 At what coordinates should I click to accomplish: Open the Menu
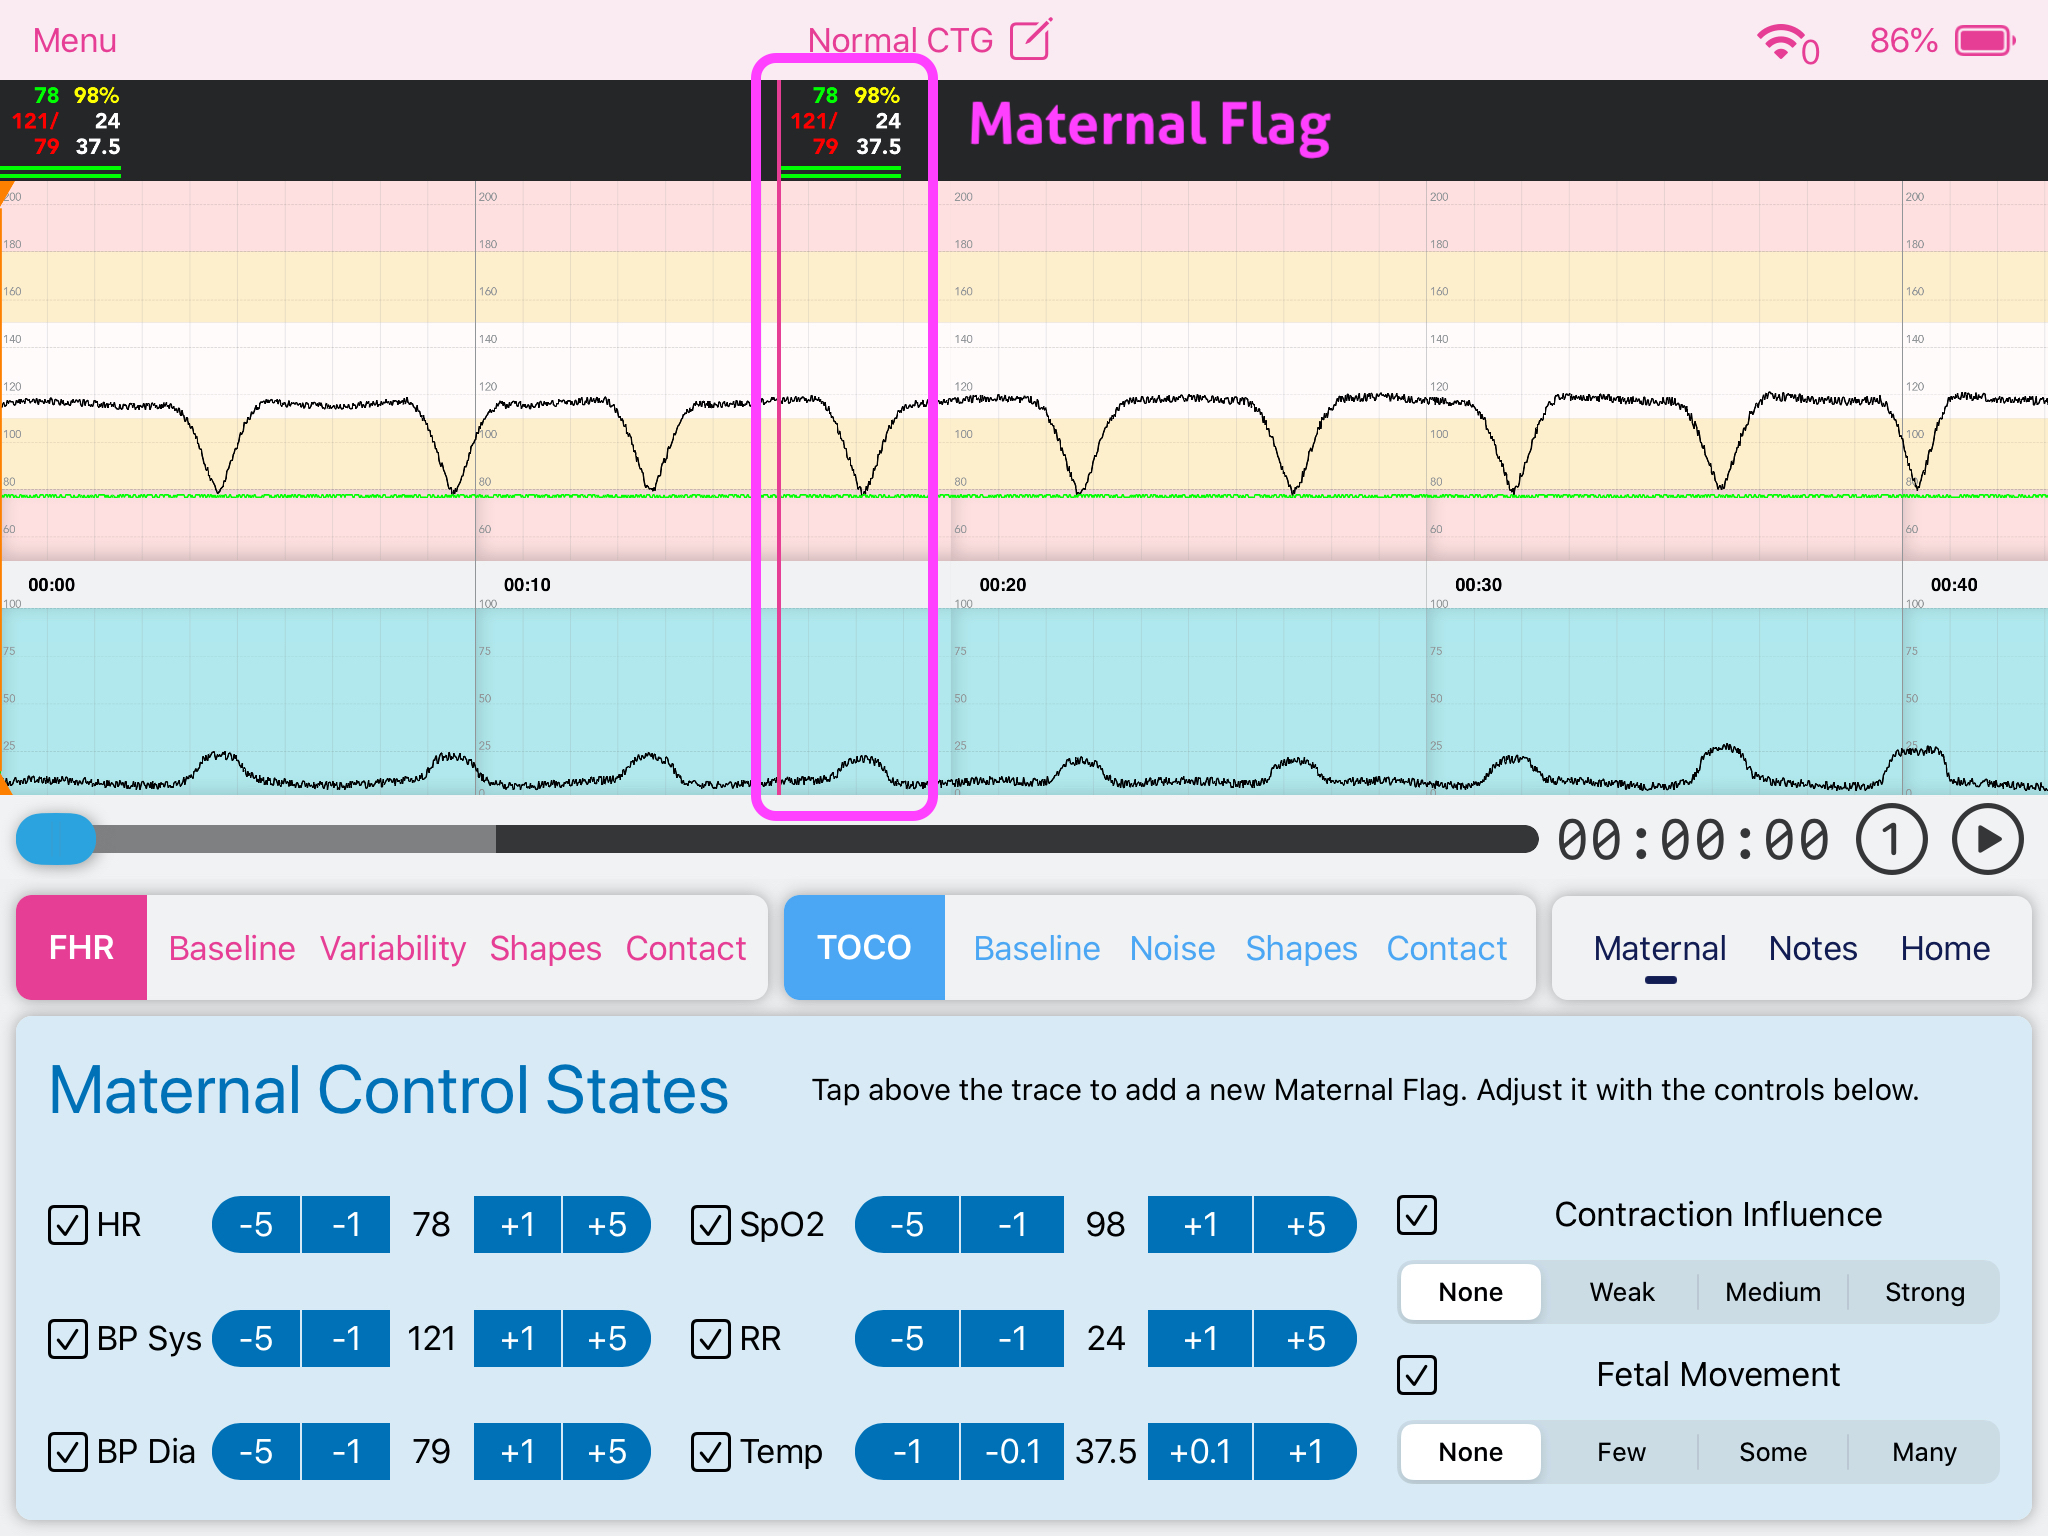click(73, 39)
